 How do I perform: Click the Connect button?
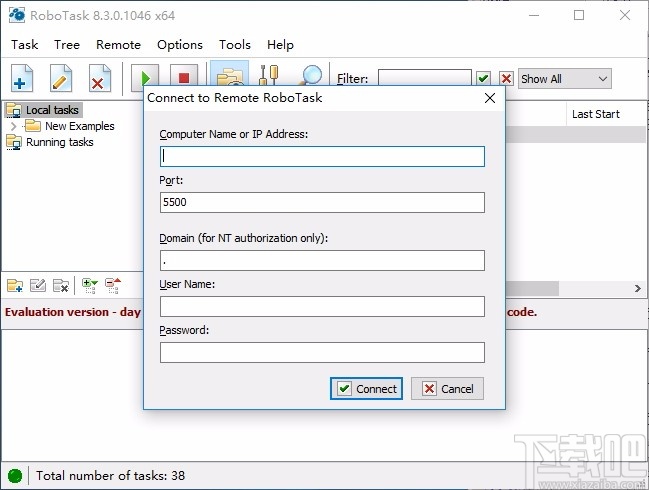point(366,389)
